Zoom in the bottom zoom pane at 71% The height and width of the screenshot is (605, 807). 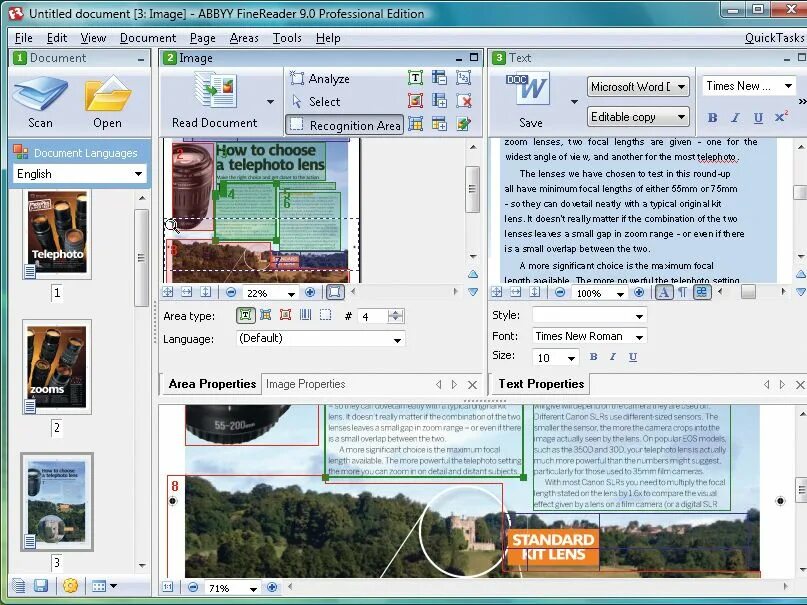pyautogui.click(x=272, y=587)
